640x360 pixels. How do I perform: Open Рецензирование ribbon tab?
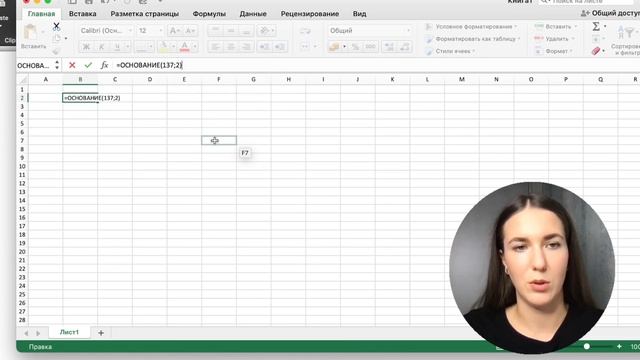[310, 14]
